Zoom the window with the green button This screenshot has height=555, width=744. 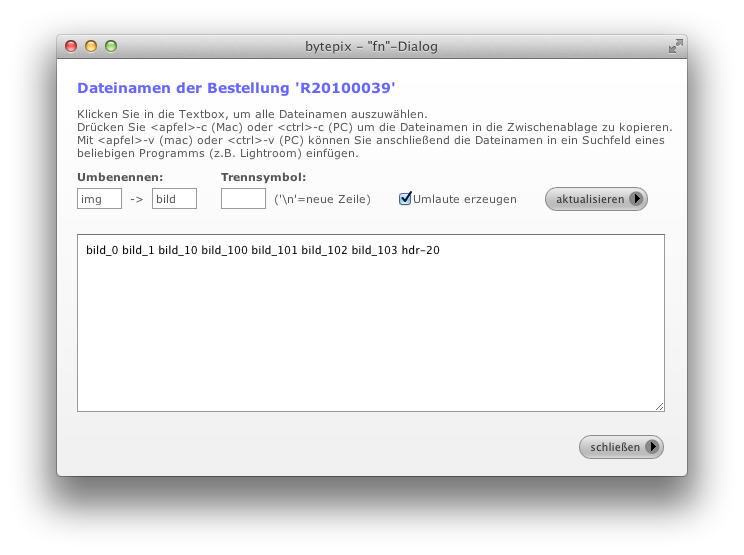(111, 46)
